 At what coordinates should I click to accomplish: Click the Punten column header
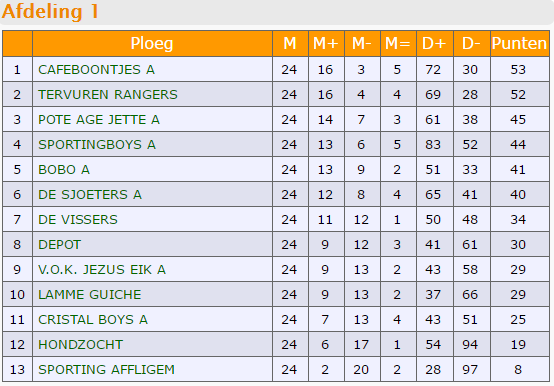point(519,44)
